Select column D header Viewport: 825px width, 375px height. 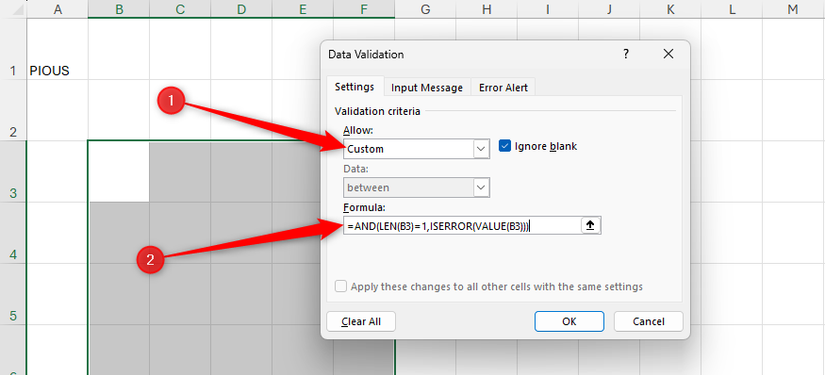point(241,9)
